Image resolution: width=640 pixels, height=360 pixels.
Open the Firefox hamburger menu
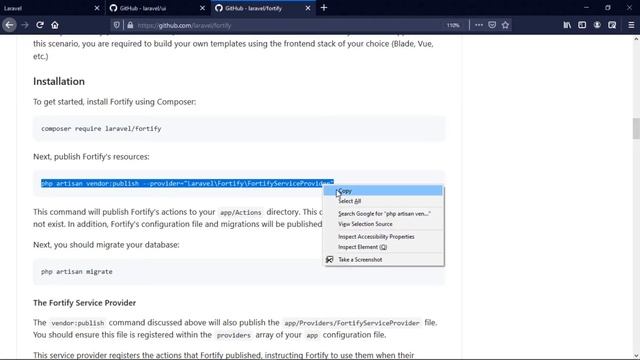631,25
